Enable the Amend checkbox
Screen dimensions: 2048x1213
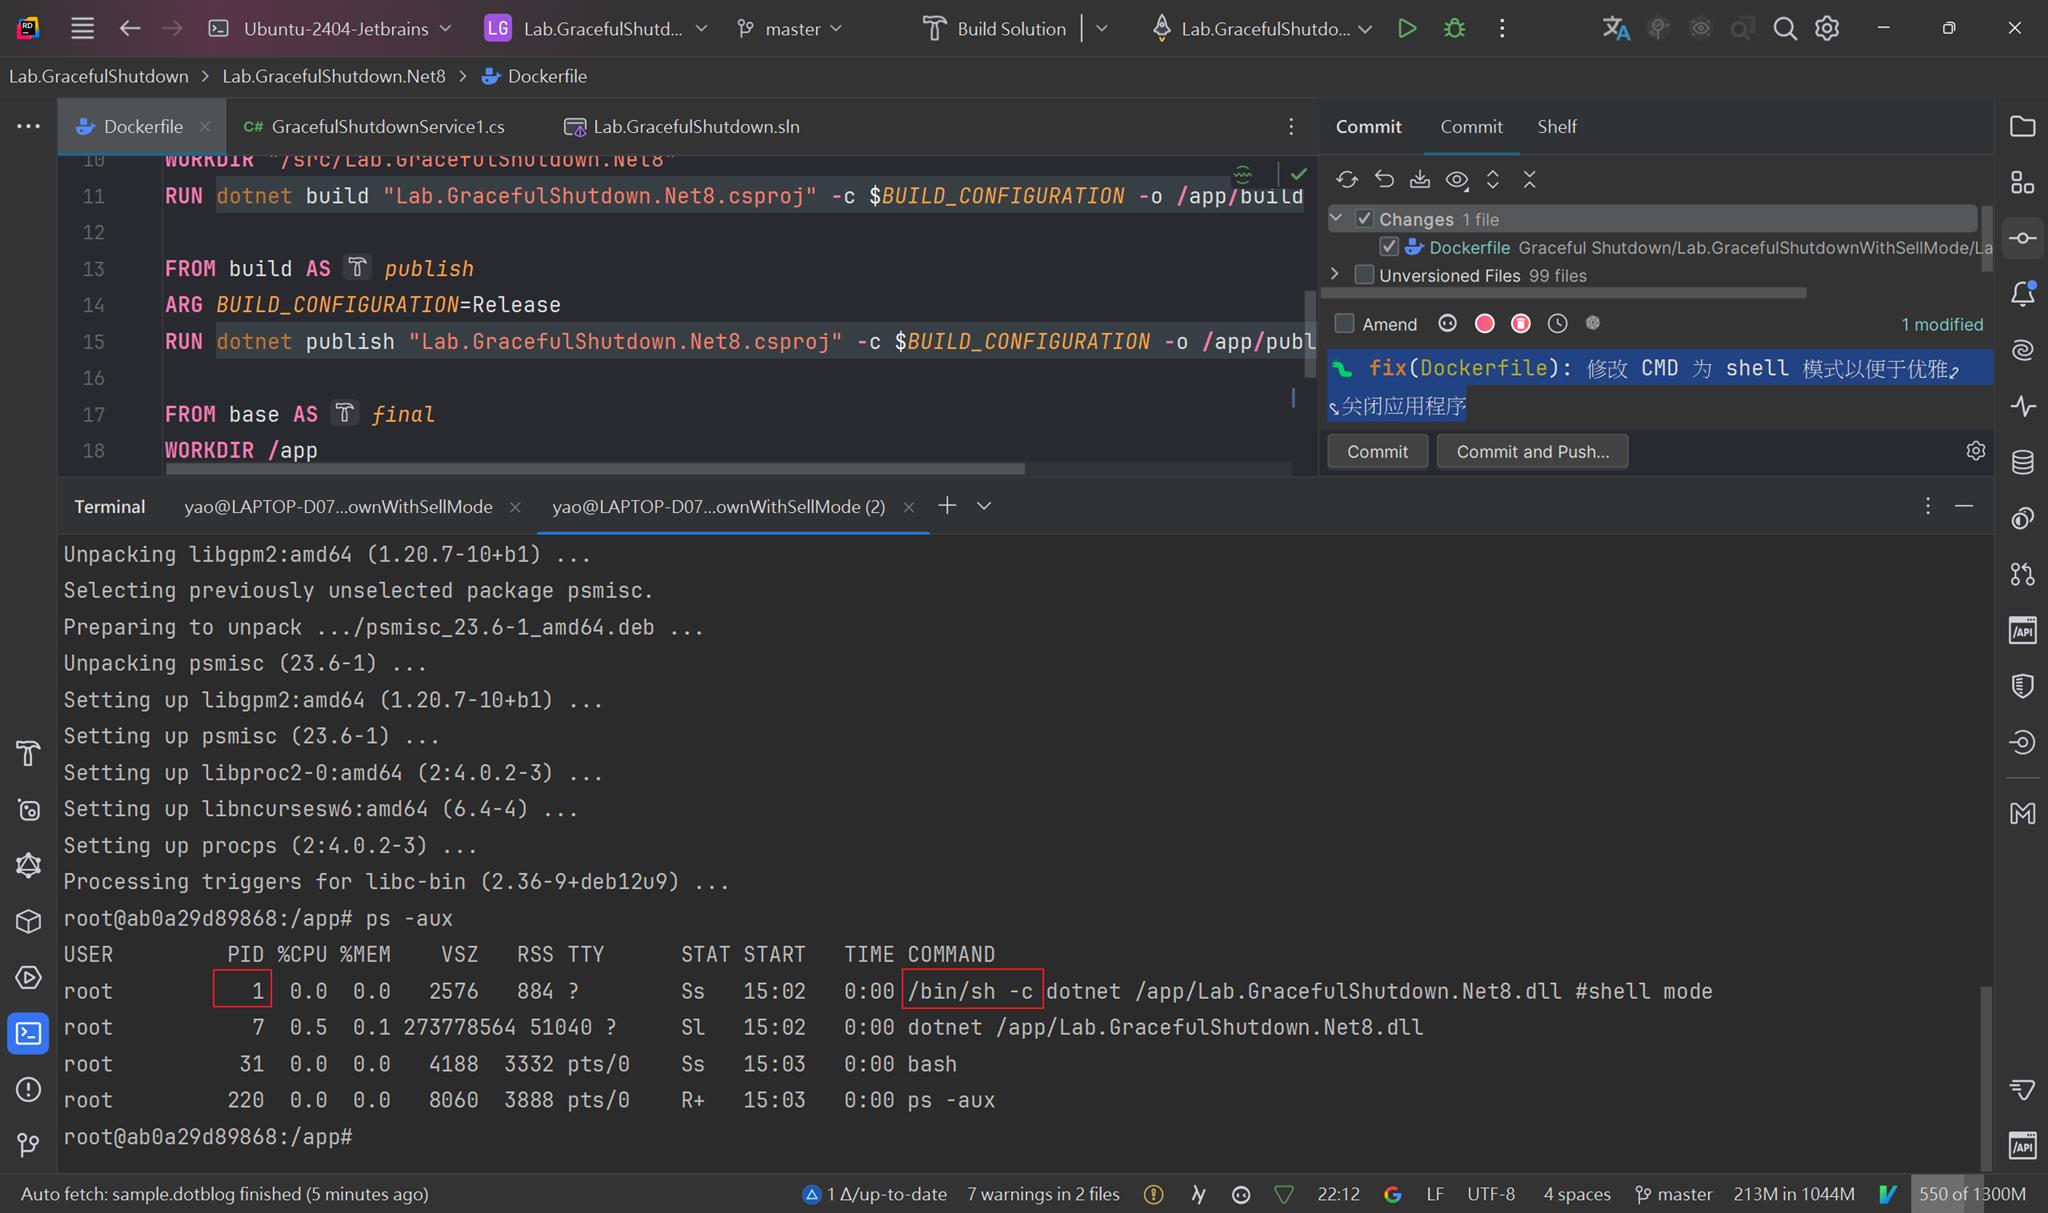click(1345, 323)
